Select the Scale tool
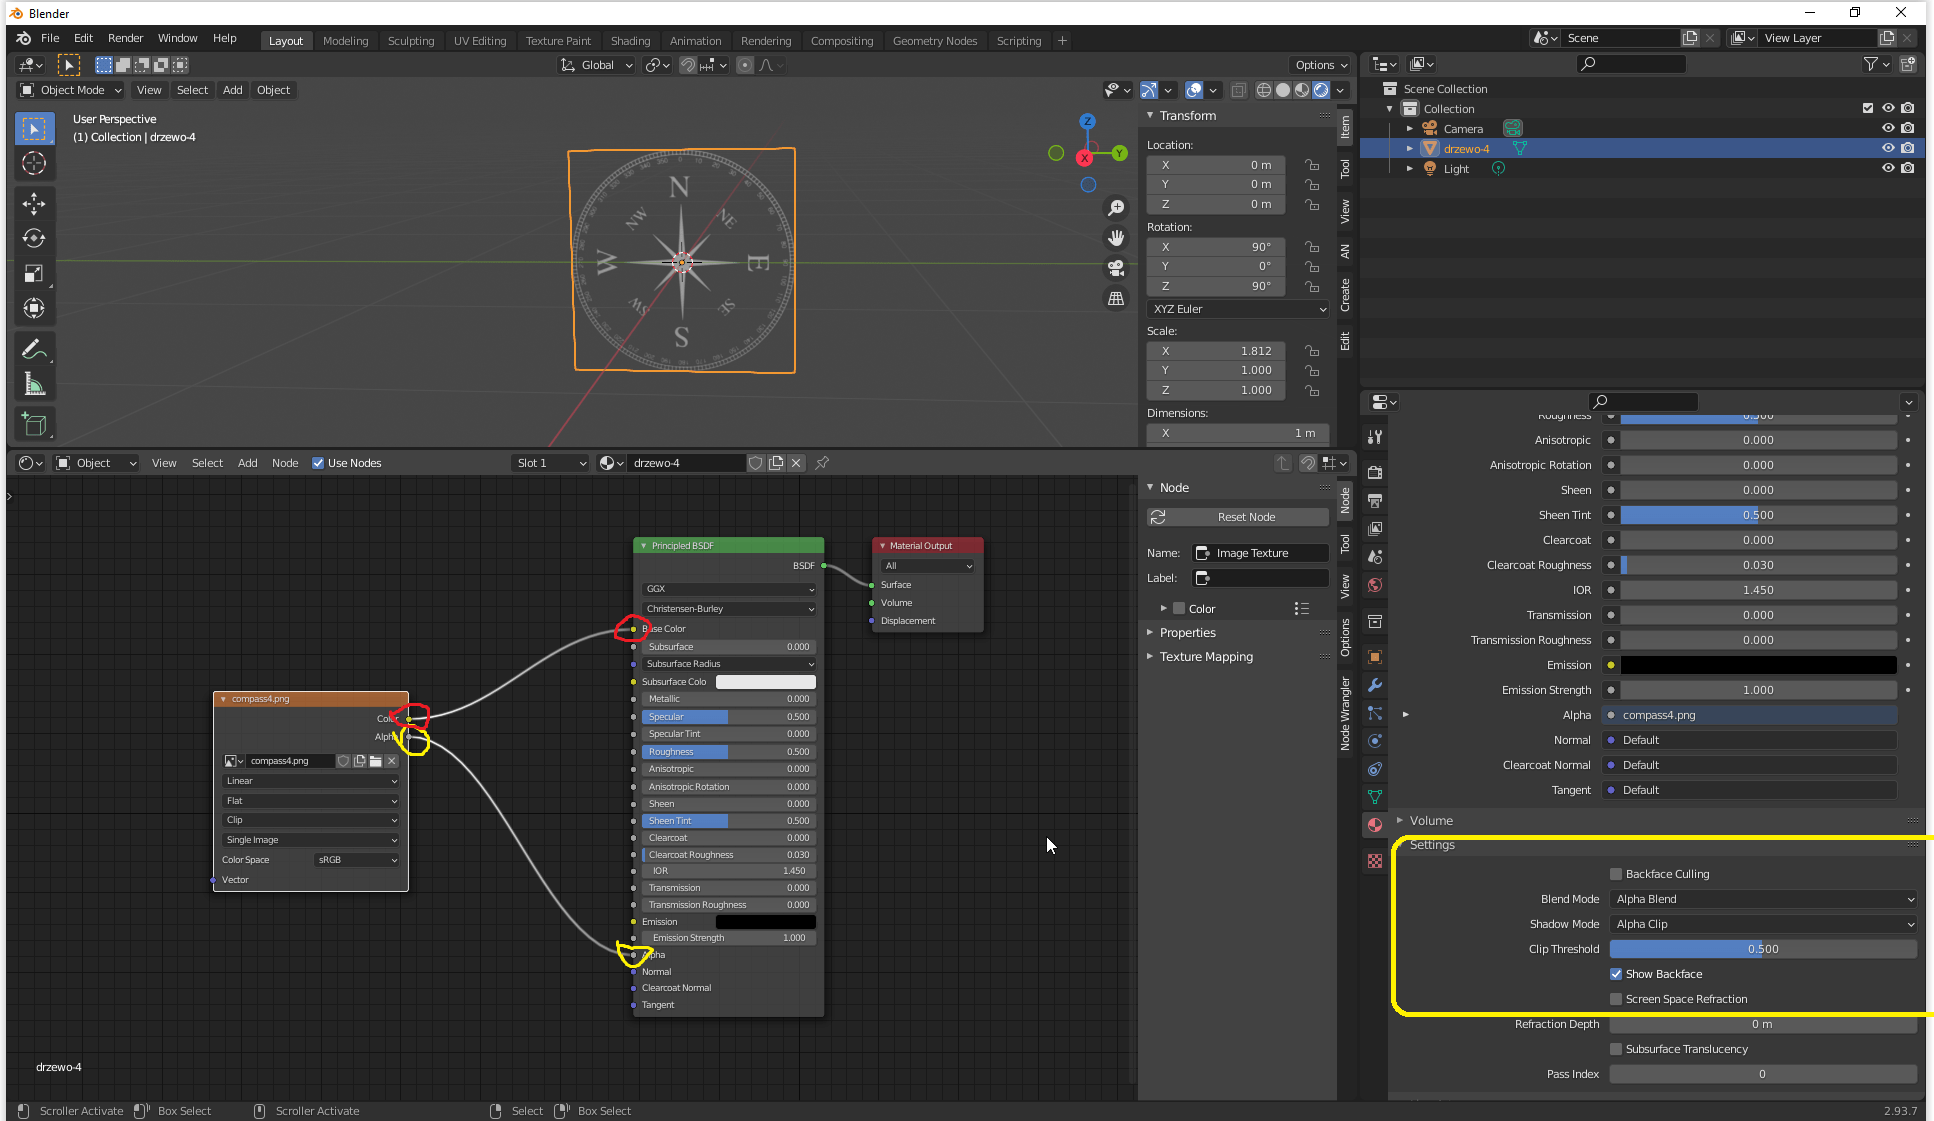This screenshot has width=1934, height=1121. pyautogui.click(x=34, y=273)
